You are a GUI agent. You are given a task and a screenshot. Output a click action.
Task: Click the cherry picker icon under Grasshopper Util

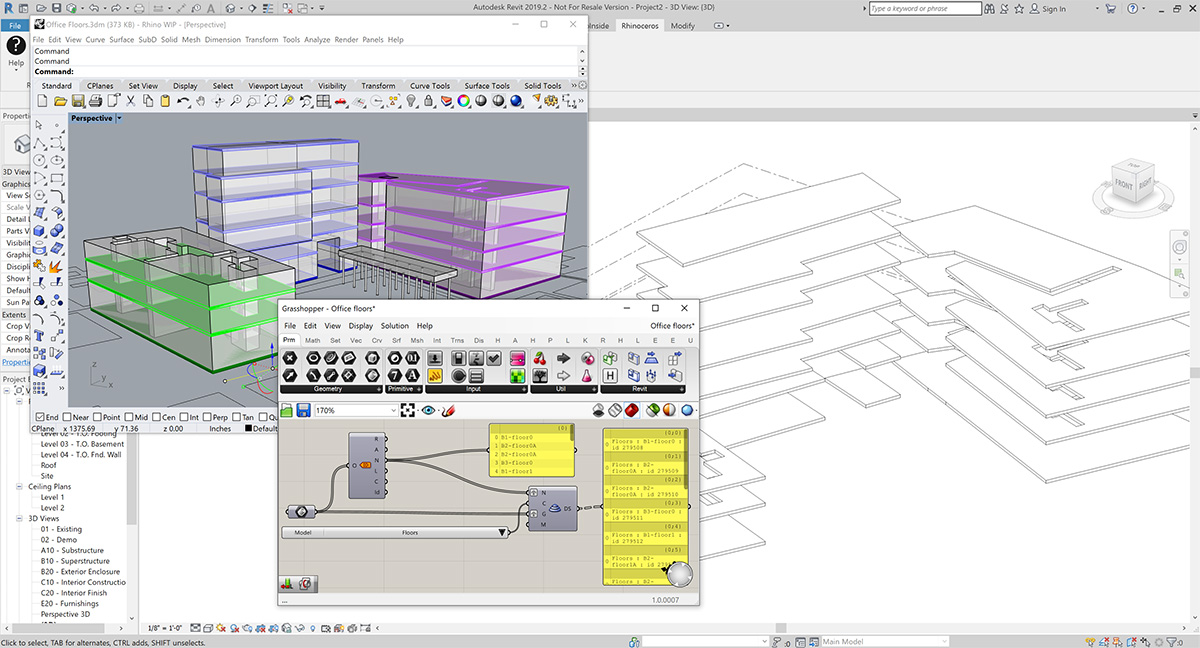[537, 360]
